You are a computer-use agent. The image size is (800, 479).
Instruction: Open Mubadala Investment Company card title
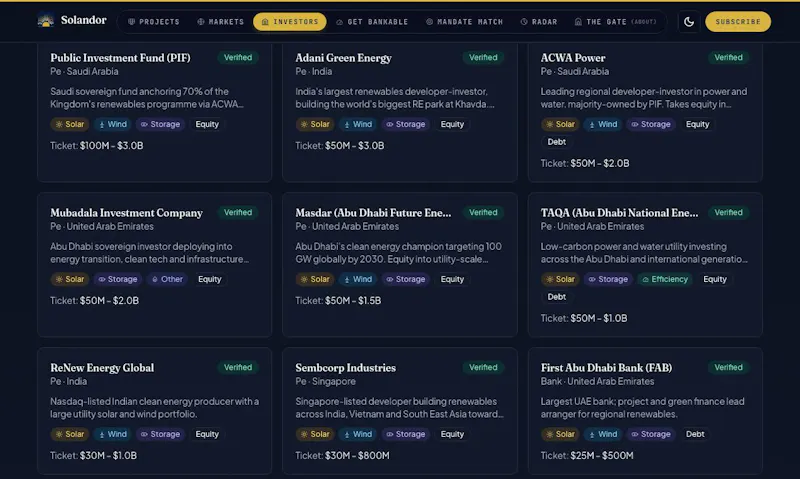click(x=127, y=213)
